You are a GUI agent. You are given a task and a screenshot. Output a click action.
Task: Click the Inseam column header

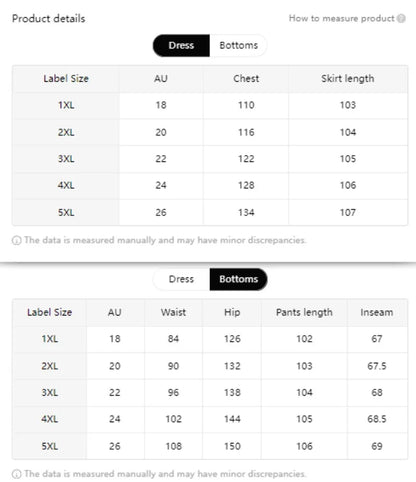pos(377,312)
